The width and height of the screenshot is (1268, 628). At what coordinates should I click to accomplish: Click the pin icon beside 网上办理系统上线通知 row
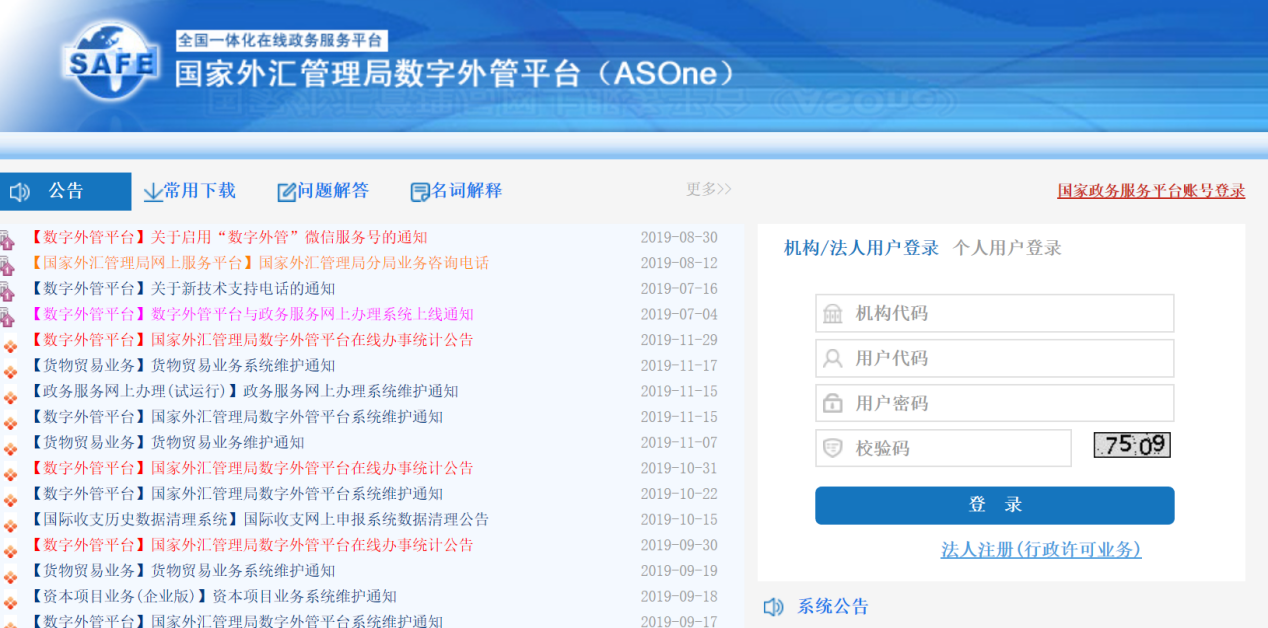tap(7, 317)
